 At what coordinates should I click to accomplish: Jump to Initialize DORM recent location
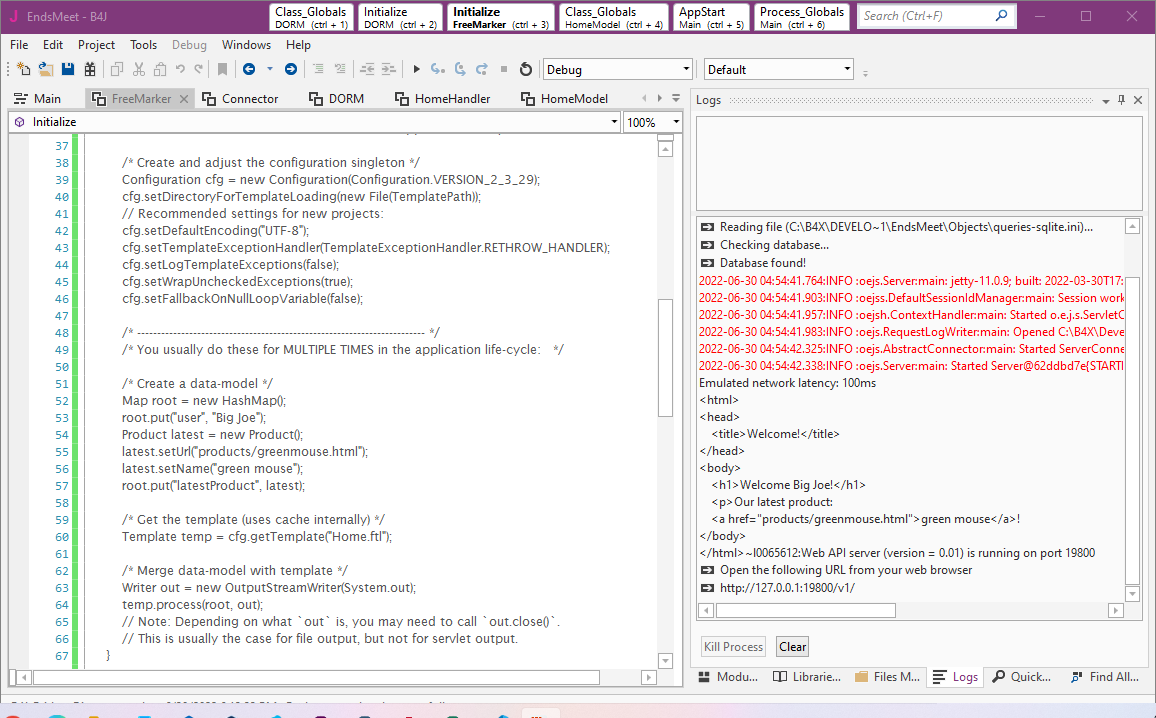[401, 18]
